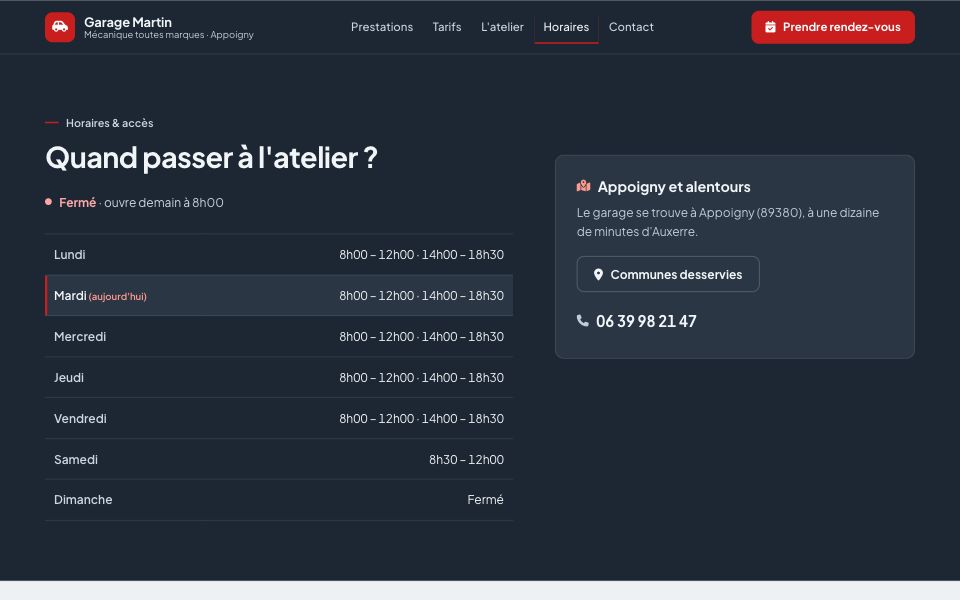Click the Vendredi day label
The height and width of the screenshot is (600, 960).
point(80,419)
